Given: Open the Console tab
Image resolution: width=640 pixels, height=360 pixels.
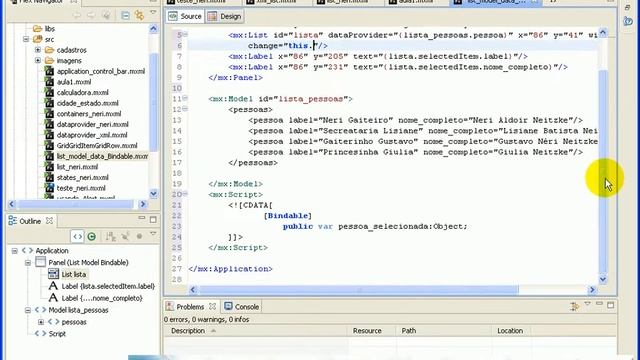Looking at the screenshot, I should coord(242,307).
